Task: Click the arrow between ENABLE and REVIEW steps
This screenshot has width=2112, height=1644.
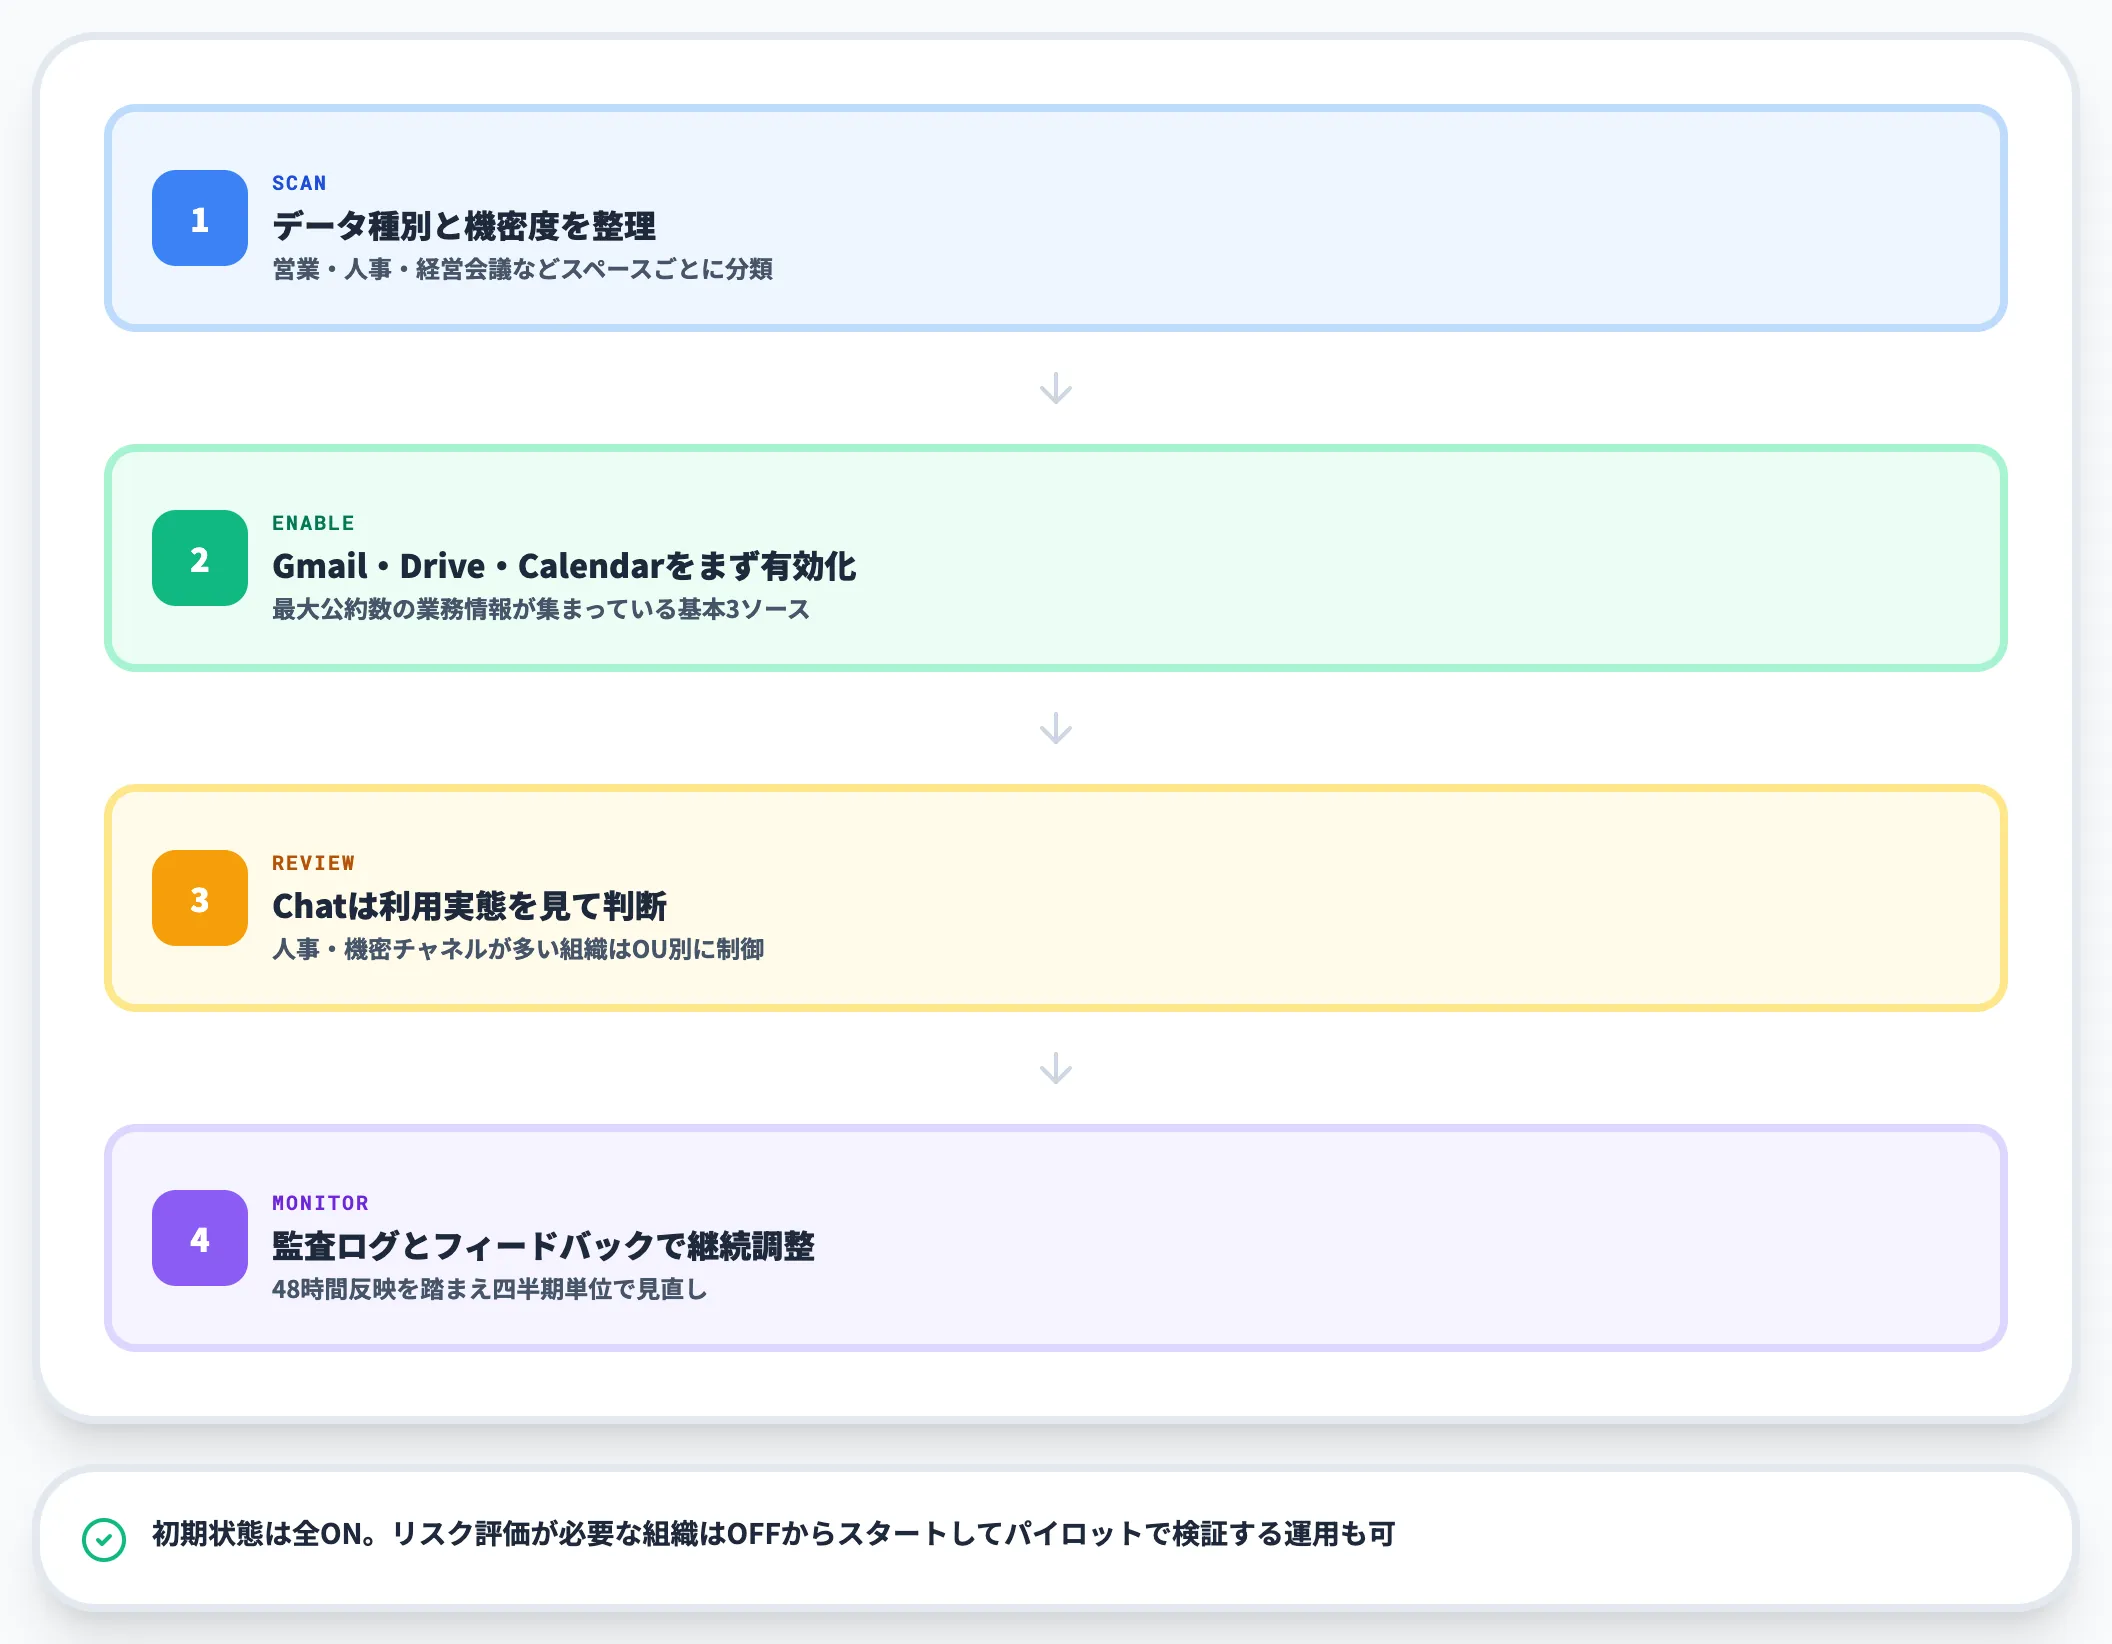Action: pos(1056,729)
